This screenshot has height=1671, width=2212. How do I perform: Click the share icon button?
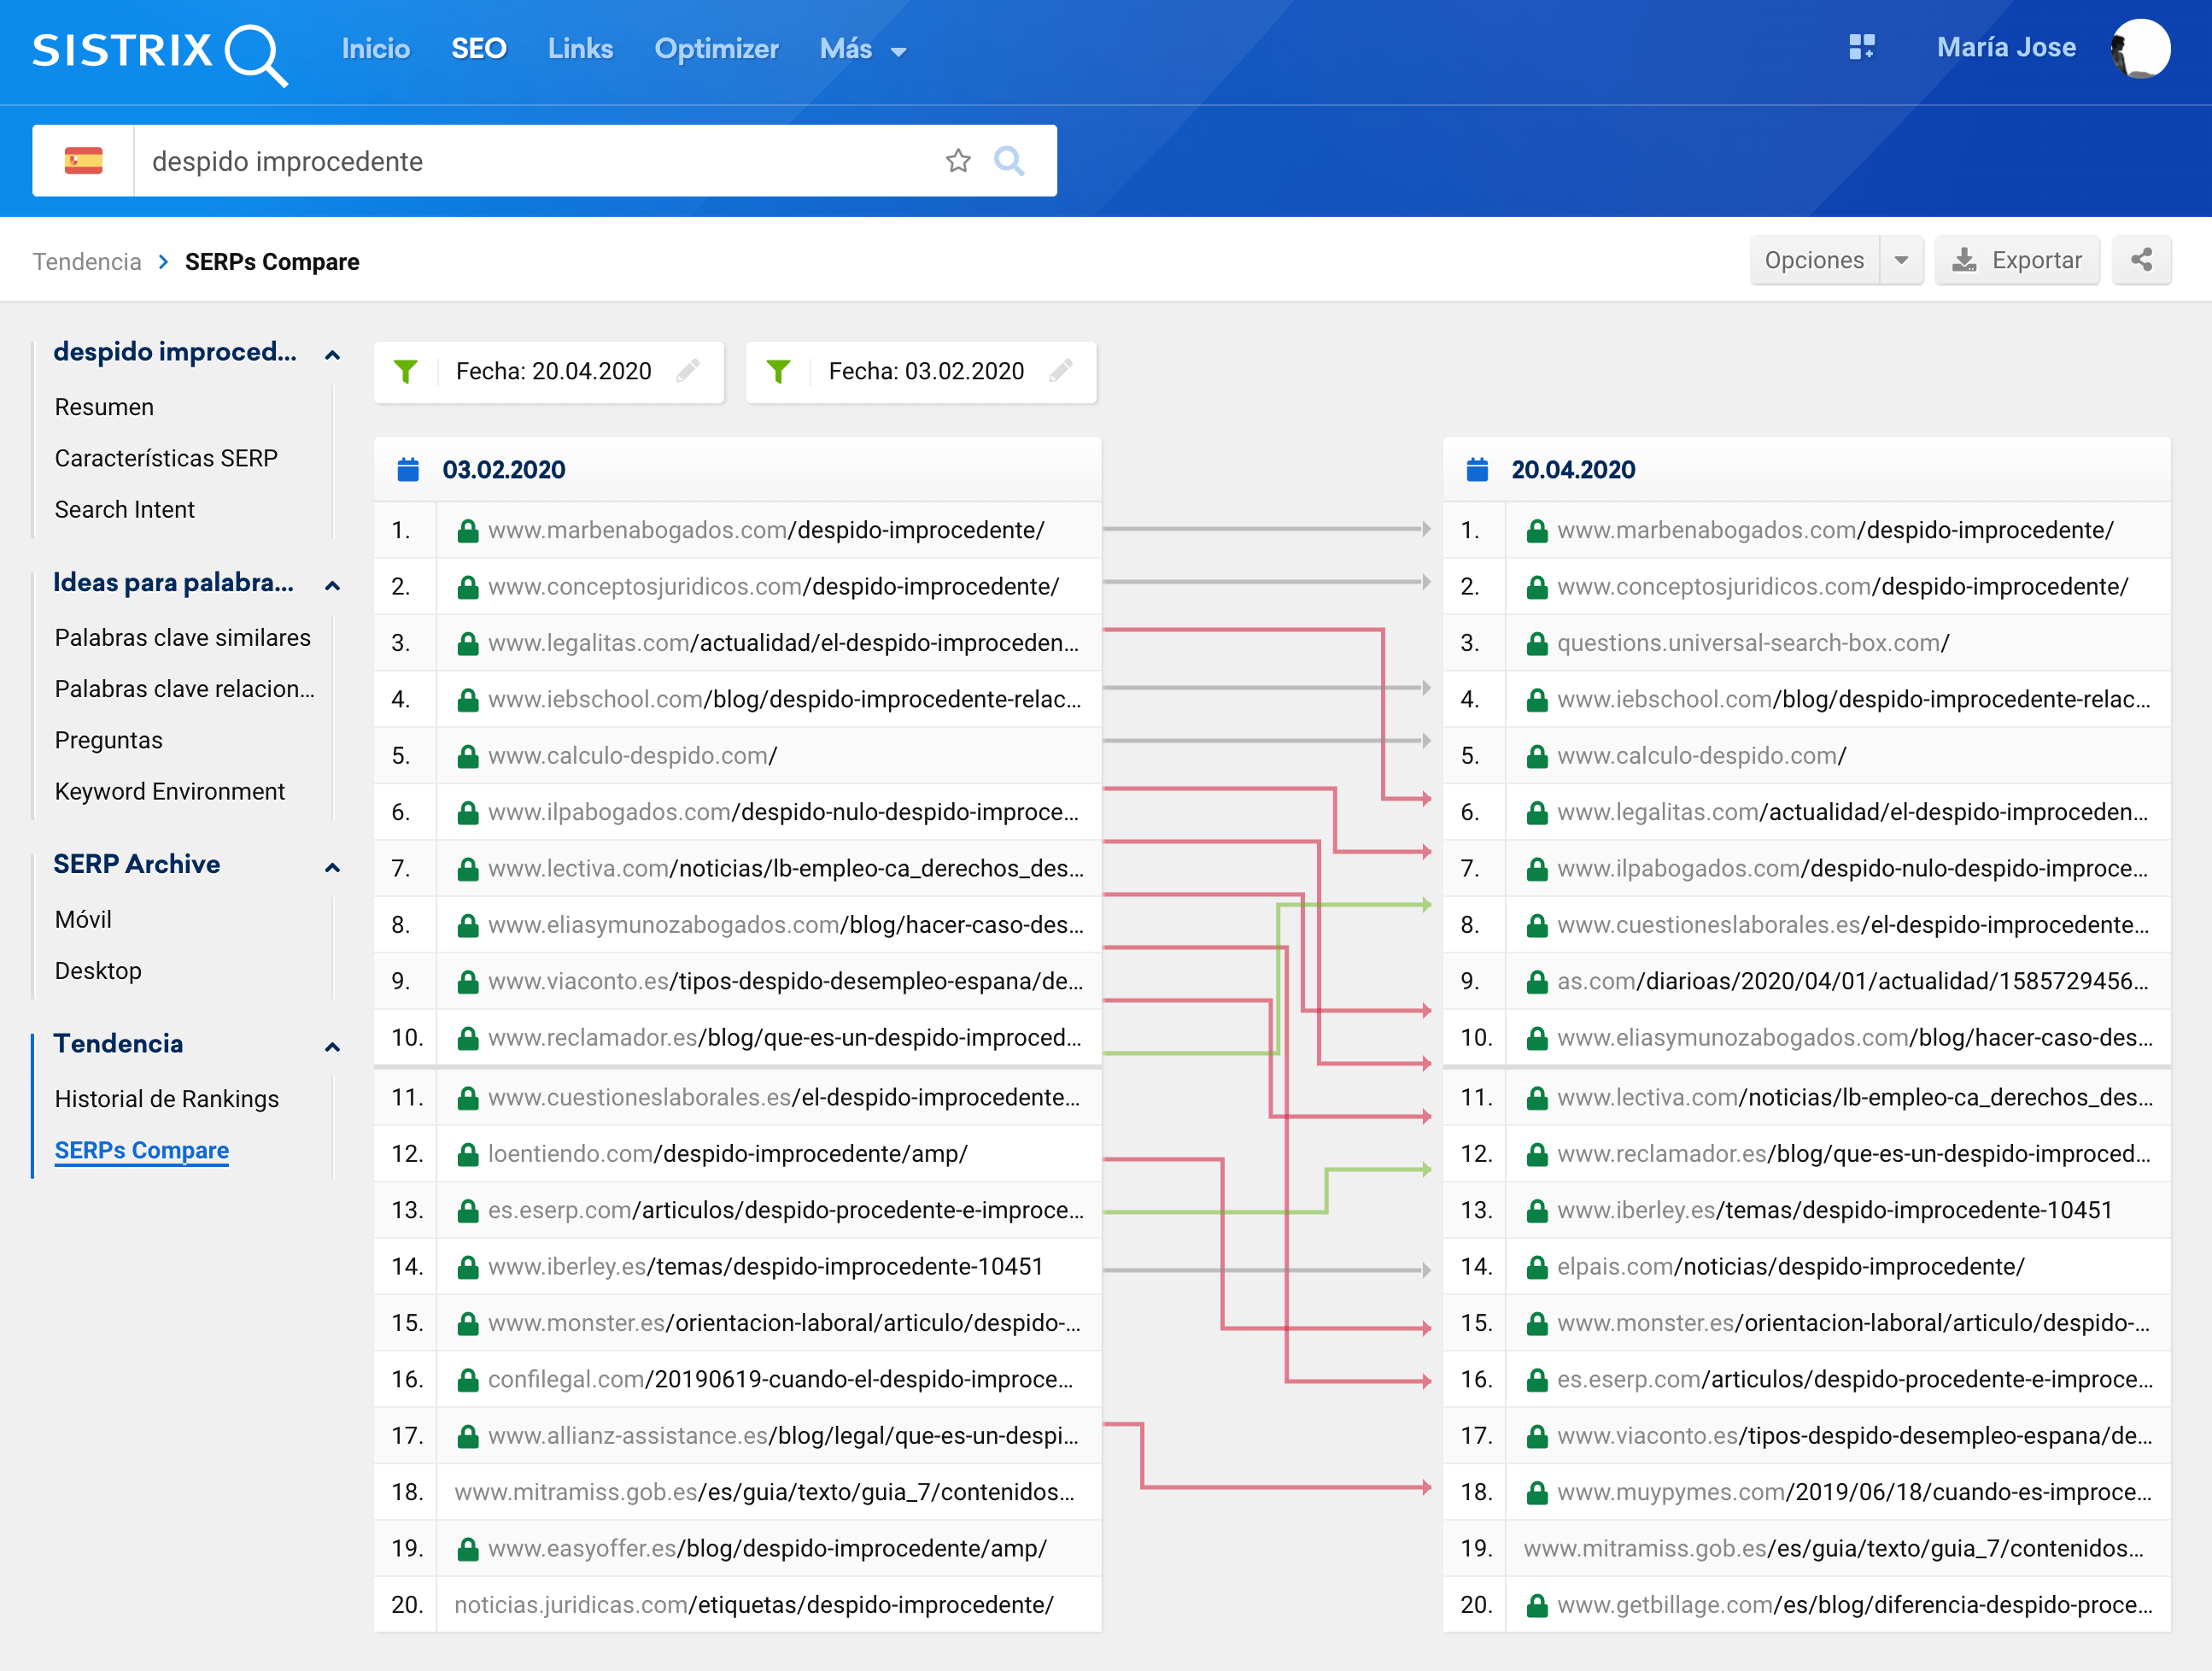tap(2140, 260)
